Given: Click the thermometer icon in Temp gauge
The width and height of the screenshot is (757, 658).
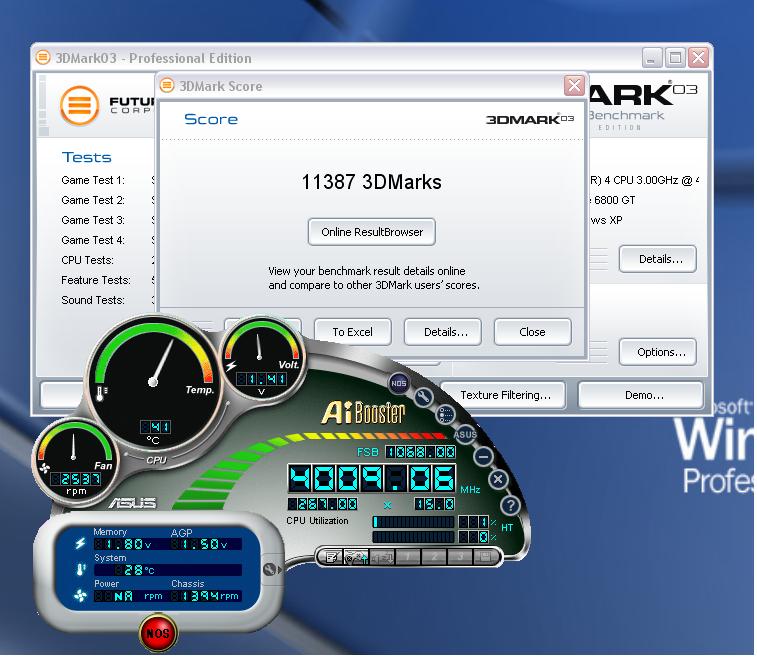Looking at the screenshot, I should [102, 393].
